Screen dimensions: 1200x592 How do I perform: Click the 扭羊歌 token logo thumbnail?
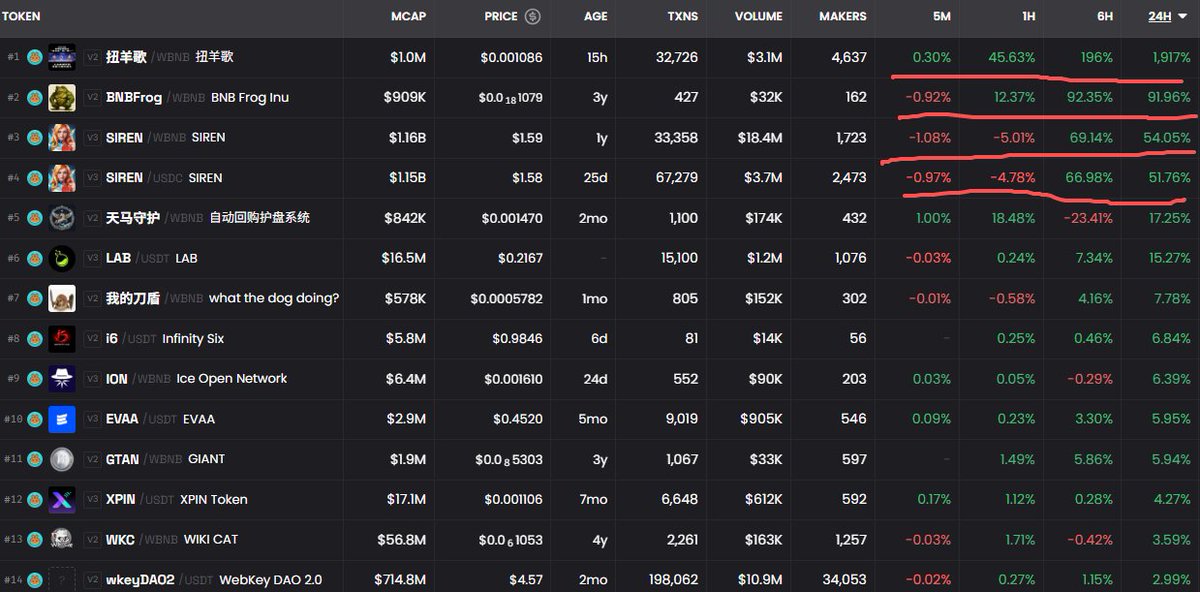click(x=62, y=57)
